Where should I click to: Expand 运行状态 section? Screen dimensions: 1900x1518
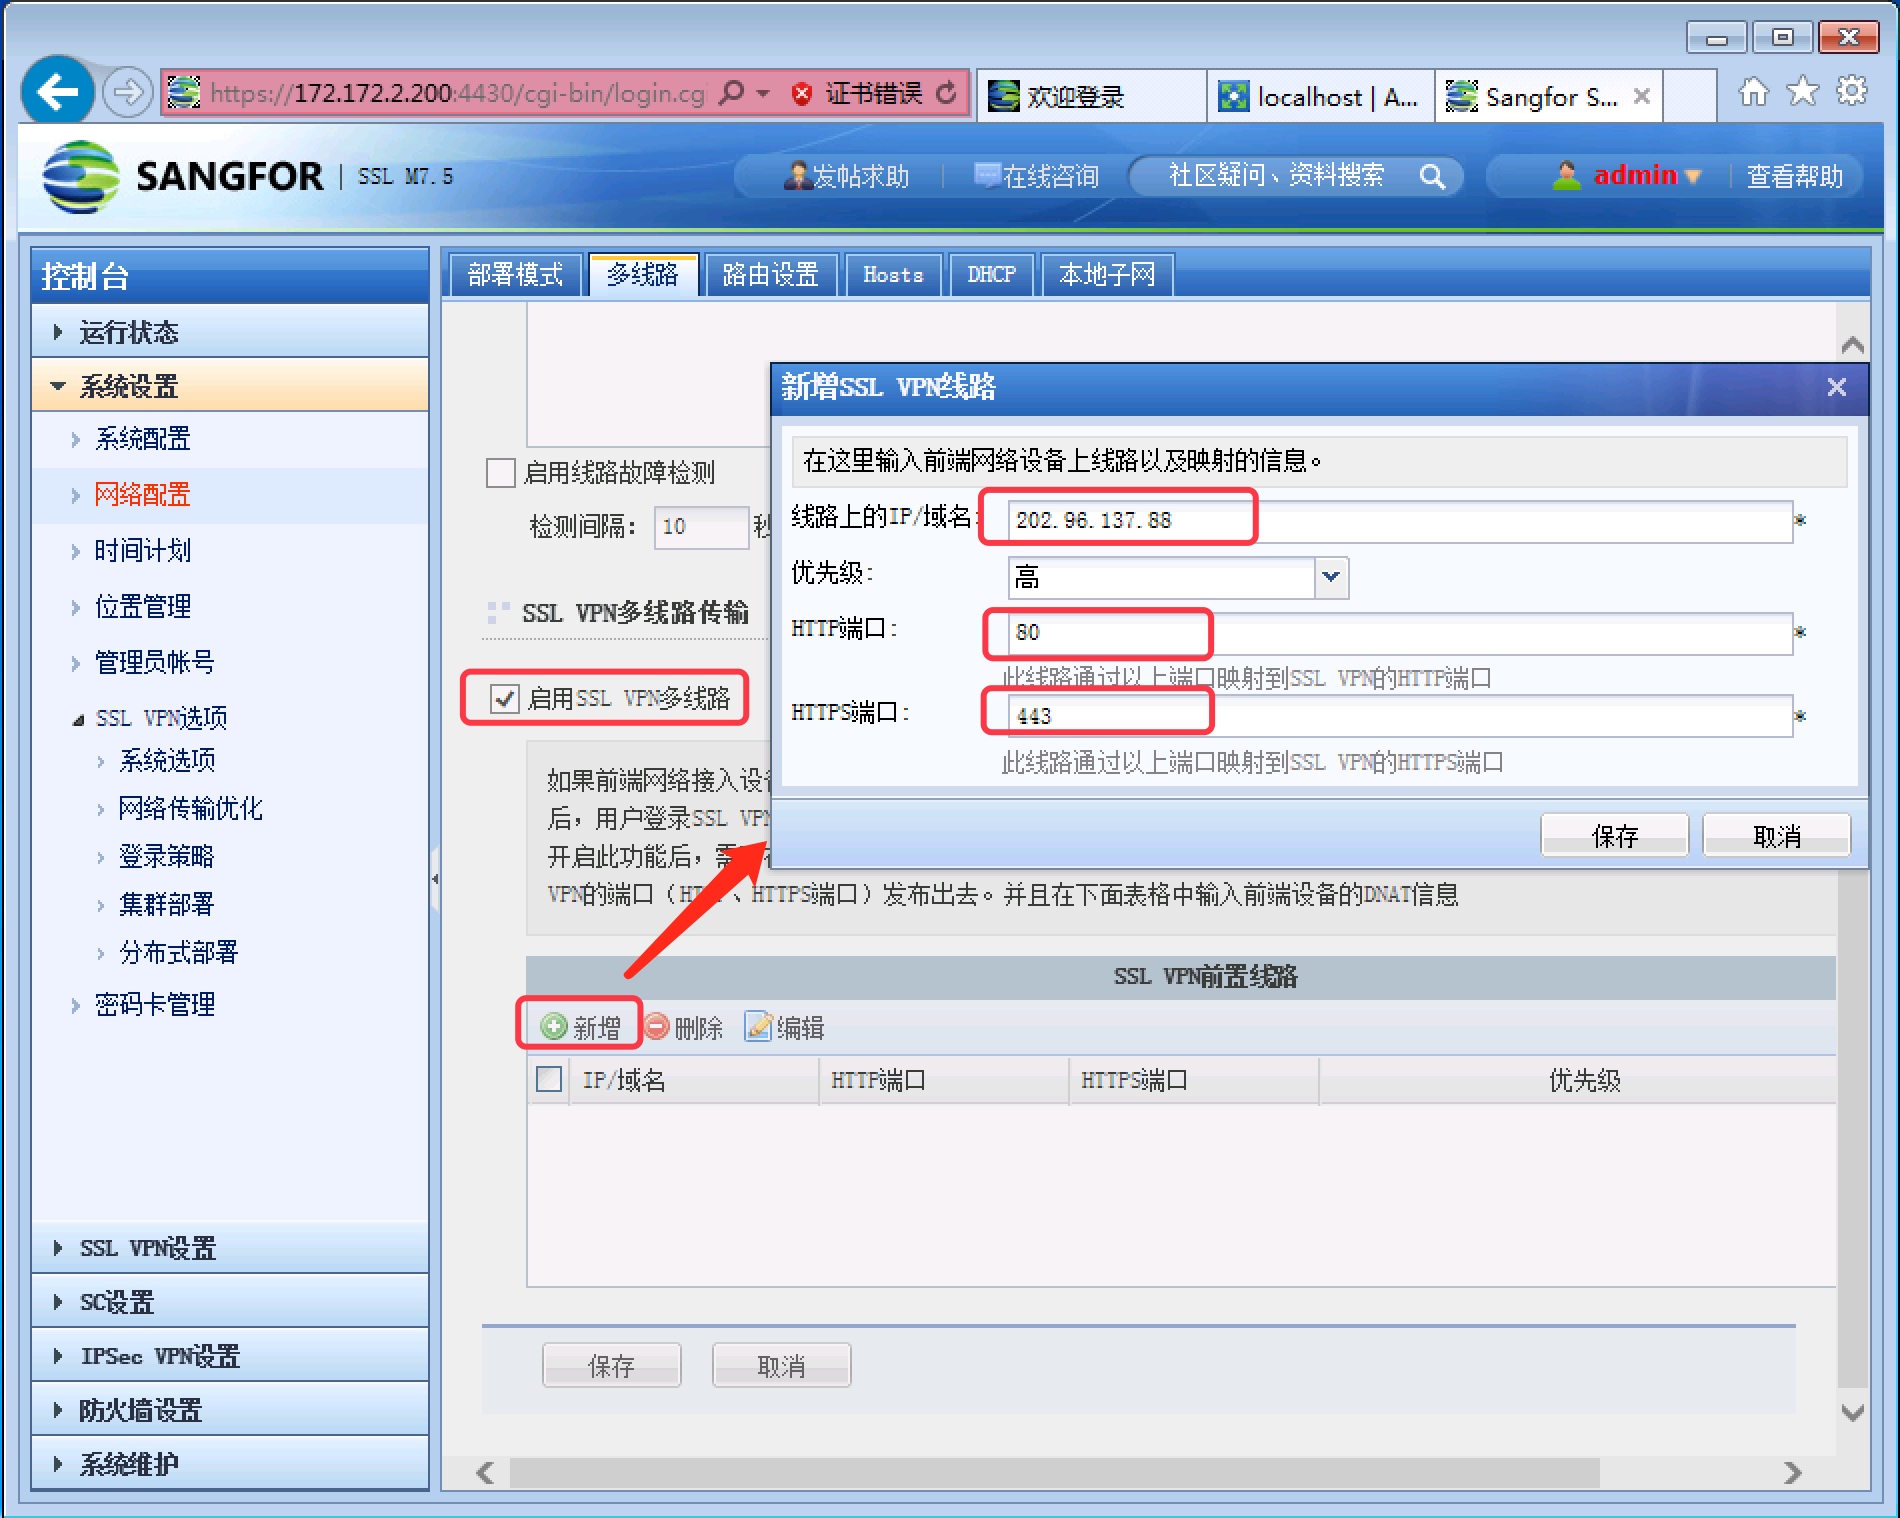230,332
